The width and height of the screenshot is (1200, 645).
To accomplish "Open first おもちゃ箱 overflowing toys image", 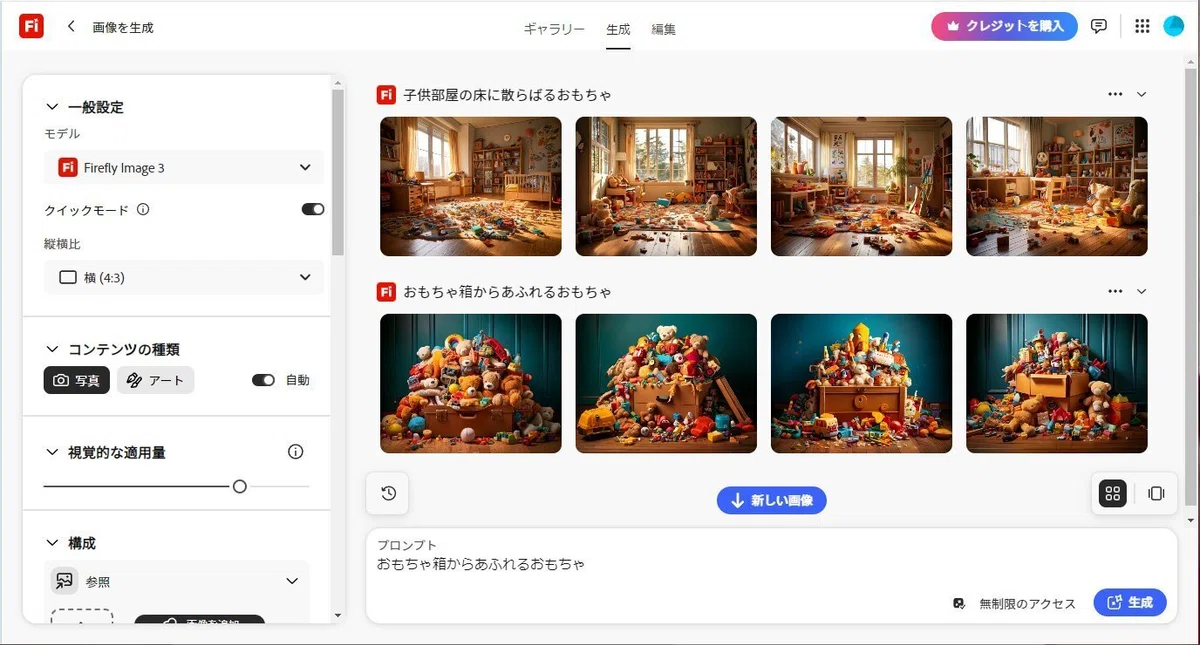I will pos(471,383).
